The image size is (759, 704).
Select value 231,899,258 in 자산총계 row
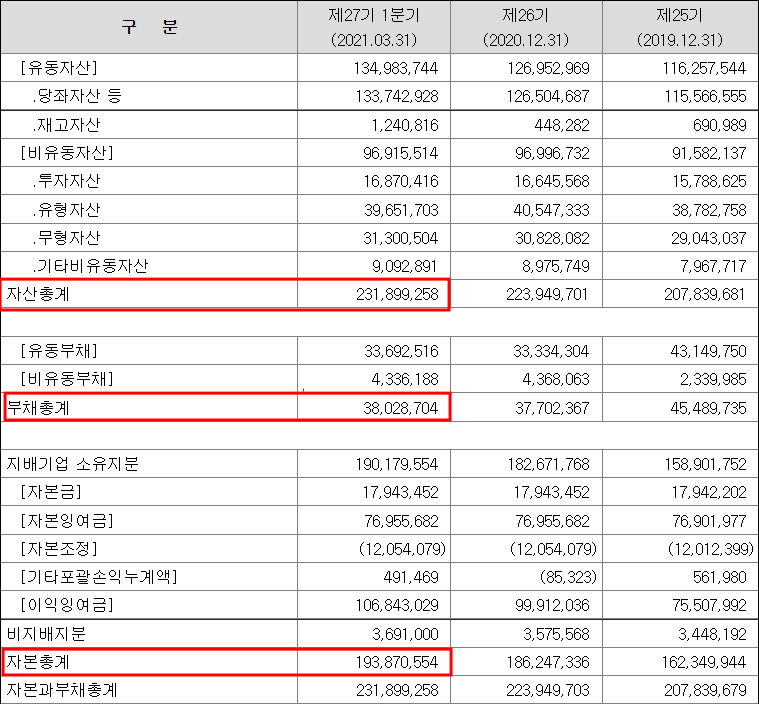pyautogui.click(x=397, y=294)
